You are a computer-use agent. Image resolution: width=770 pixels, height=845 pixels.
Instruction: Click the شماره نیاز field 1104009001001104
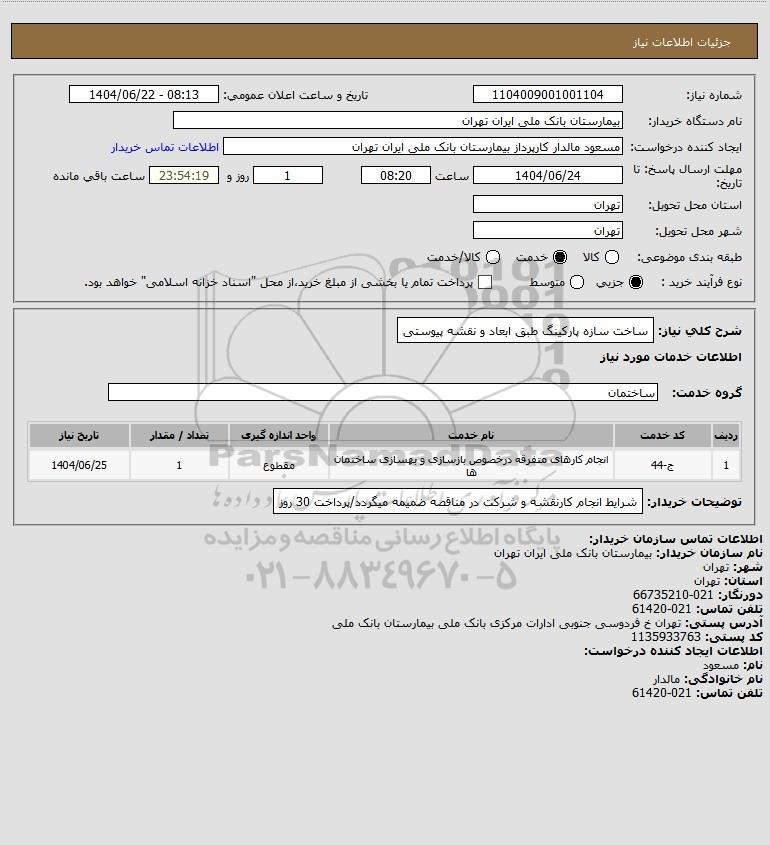[x=547, y=94]
